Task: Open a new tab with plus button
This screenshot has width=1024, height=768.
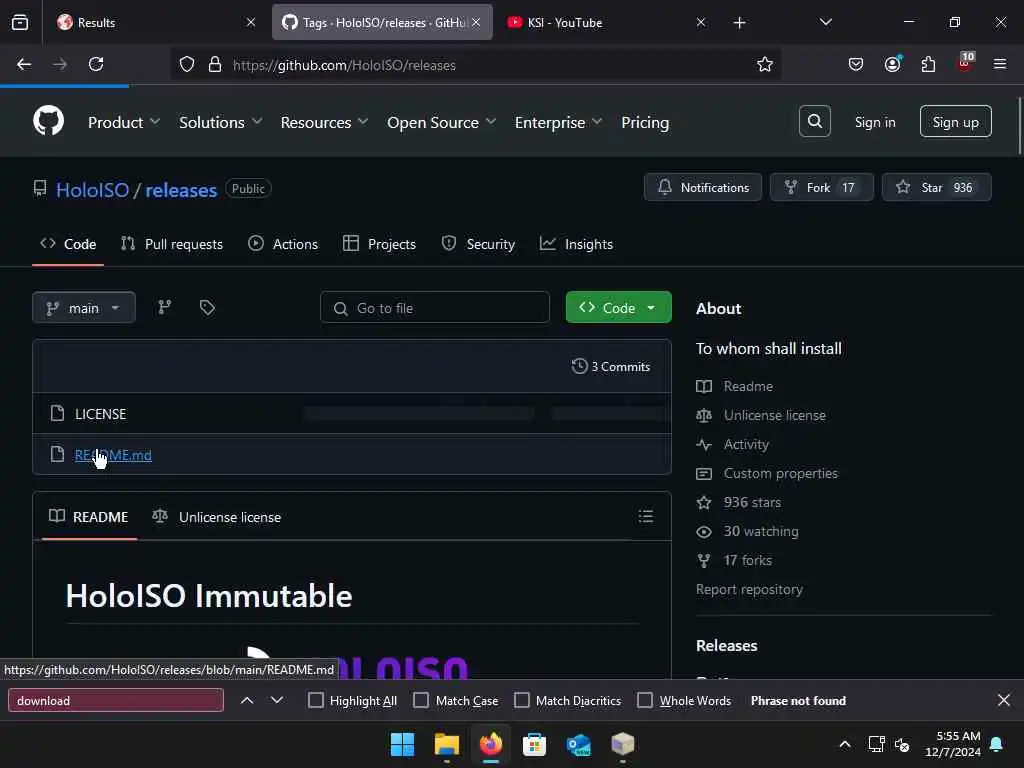Action: tap(739, 23)
